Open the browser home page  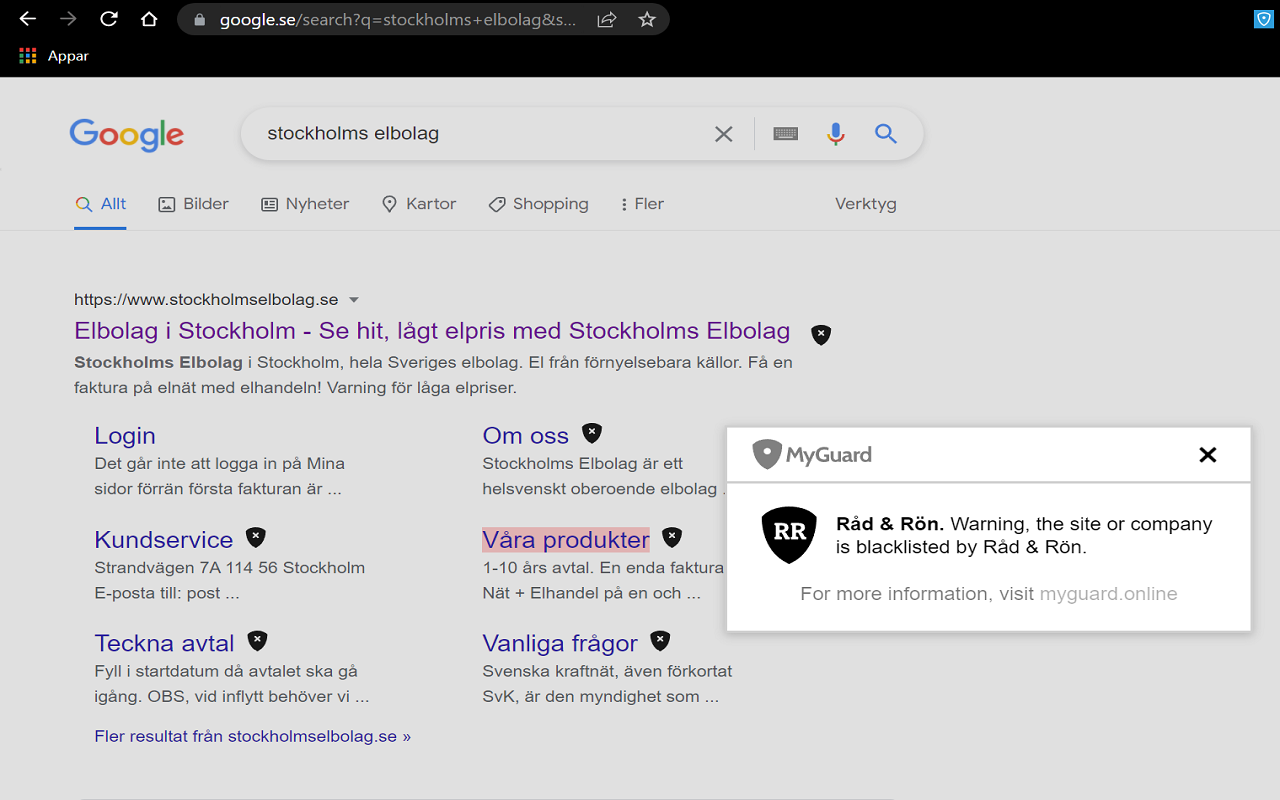pos(149,19)
